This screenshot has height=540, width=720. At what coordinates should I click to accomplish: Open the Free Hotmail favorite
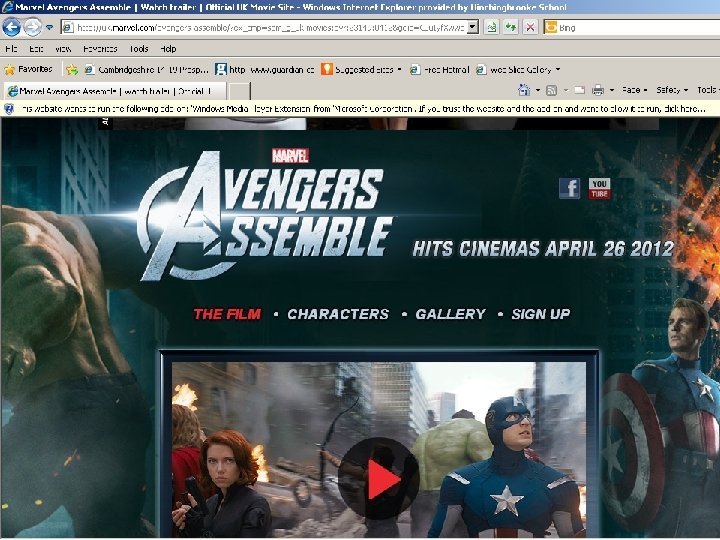coord(439,69)
